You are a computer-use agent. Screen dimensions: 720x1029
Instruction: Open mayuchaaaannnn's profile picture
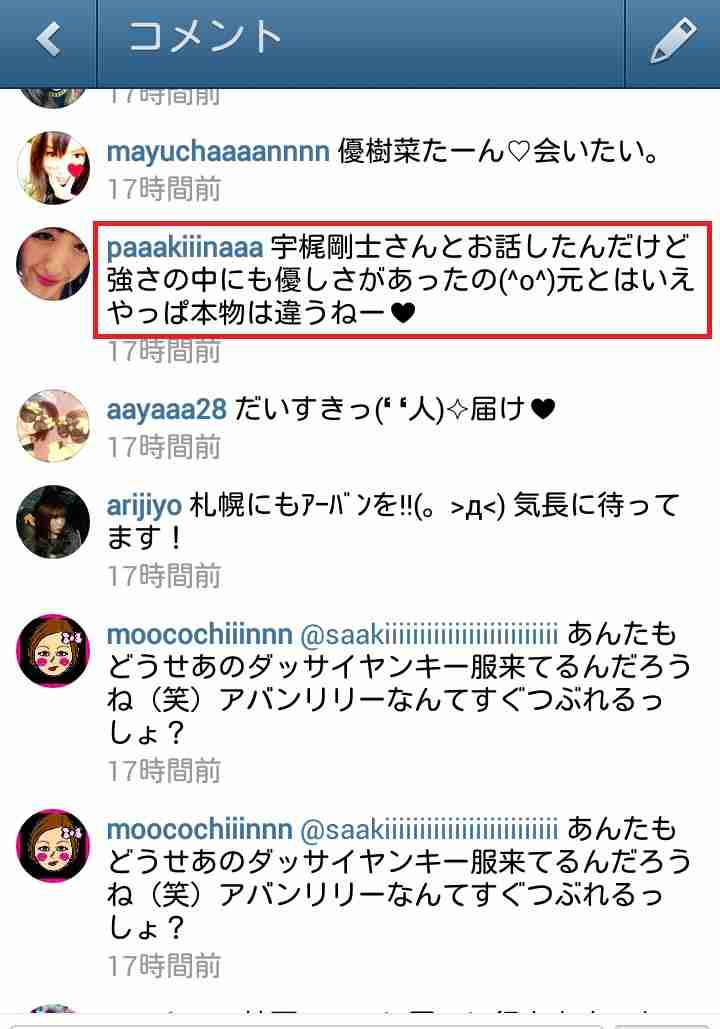[53, 168]
